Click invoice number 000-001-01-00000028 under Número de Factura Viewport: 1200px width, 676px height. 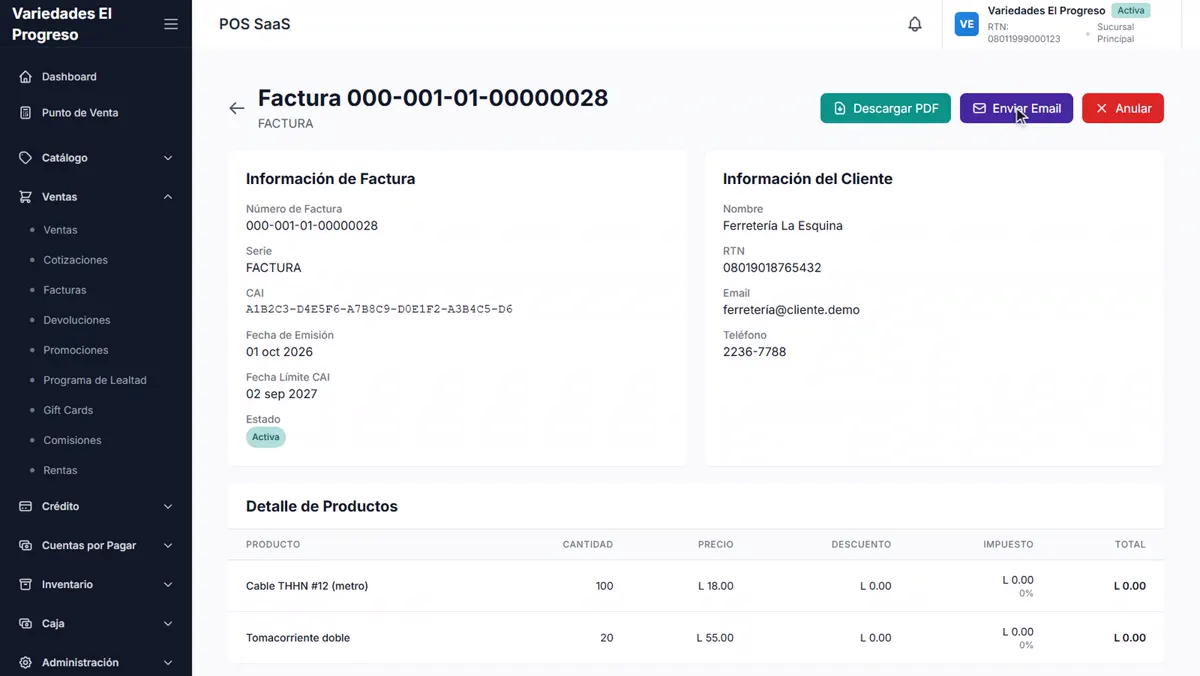click(312, 226)
